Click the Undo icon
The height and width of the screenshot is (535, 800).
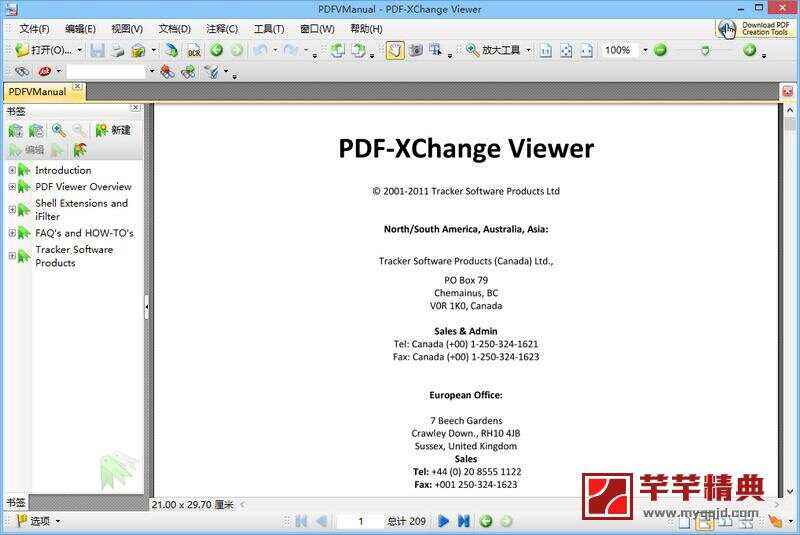click(x=260, y=50)
